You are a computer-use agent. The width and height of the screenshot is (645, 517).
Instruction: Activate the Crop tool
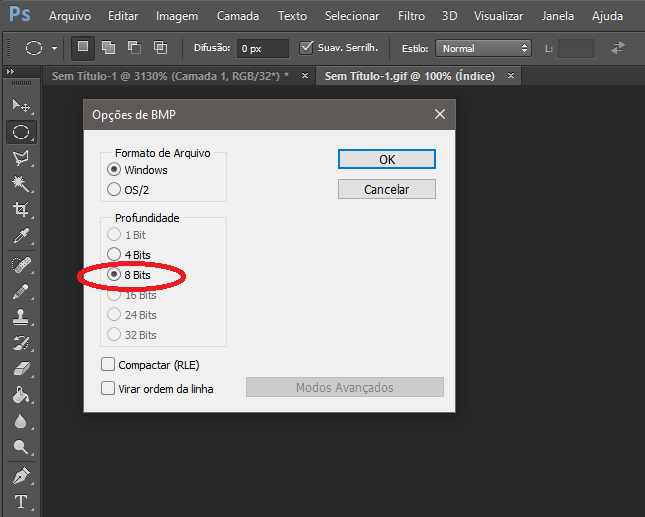pos(20,210)
